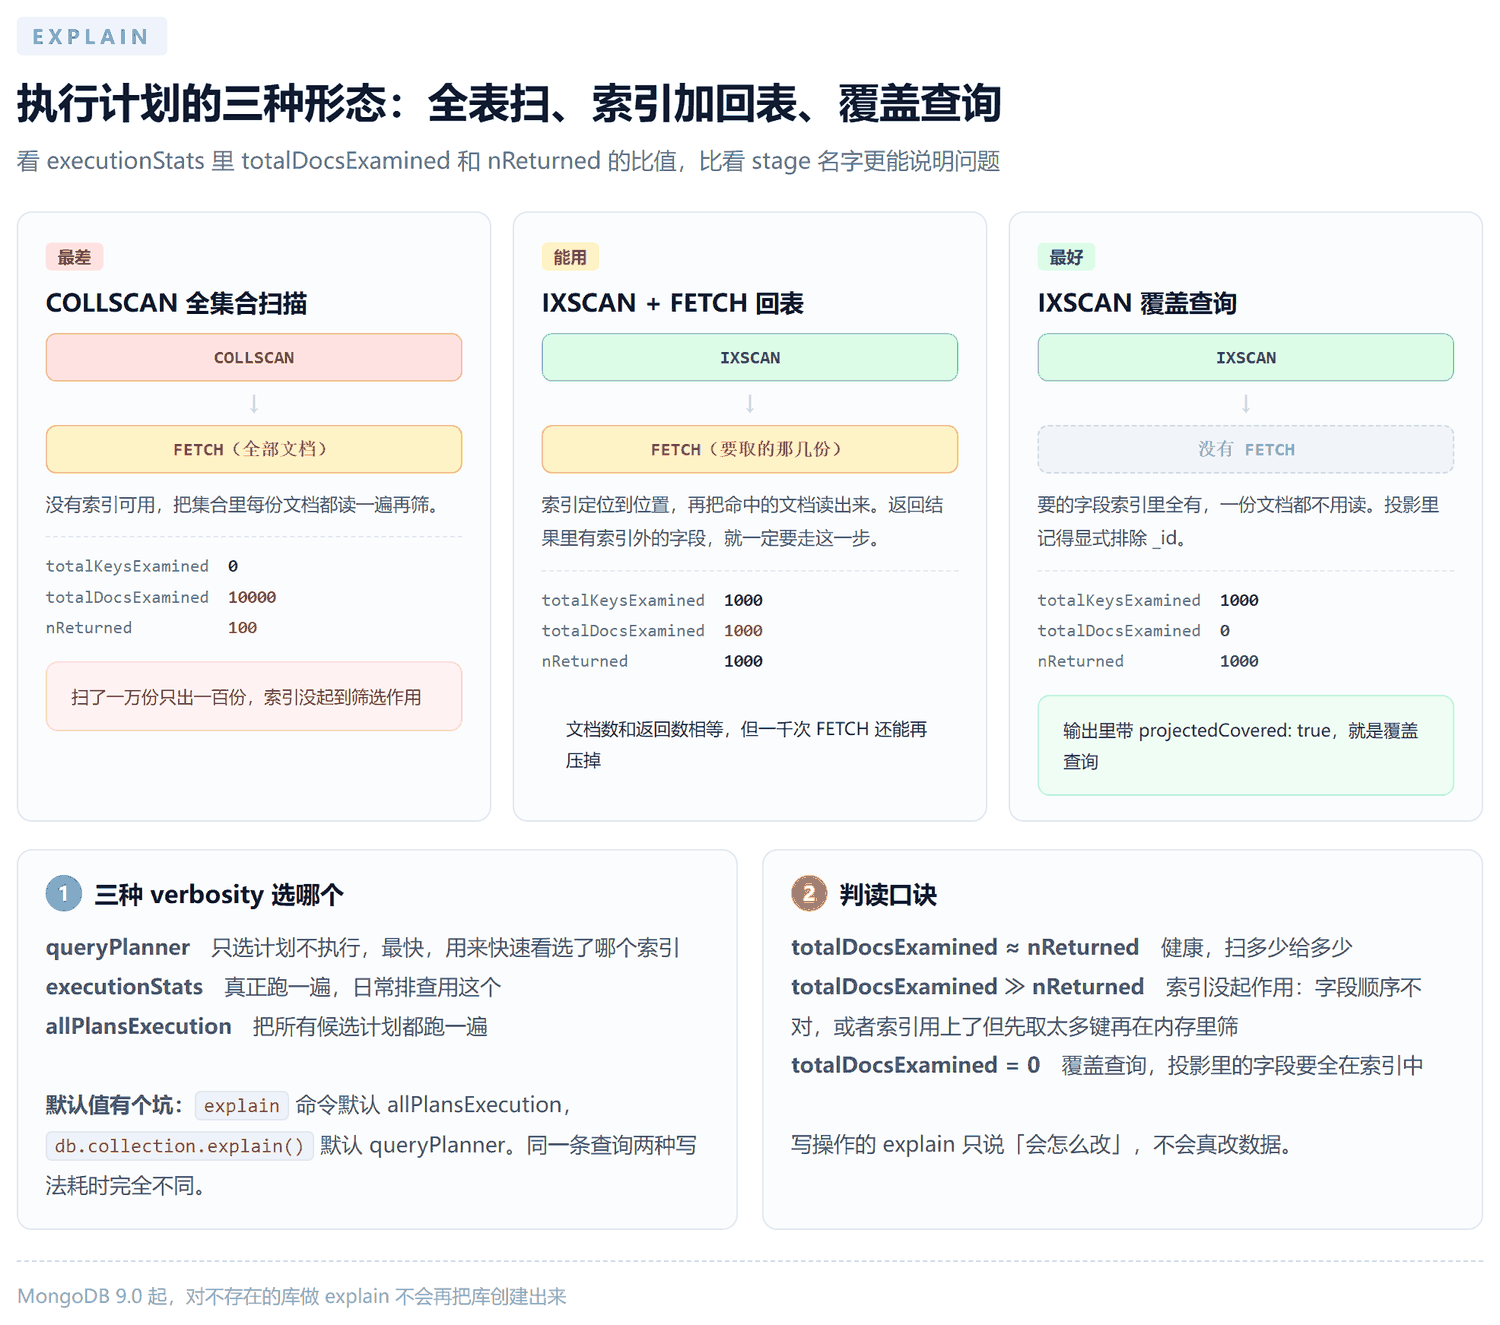Select the FETCH（全部文档）stage box

click(x=254, y=449)
